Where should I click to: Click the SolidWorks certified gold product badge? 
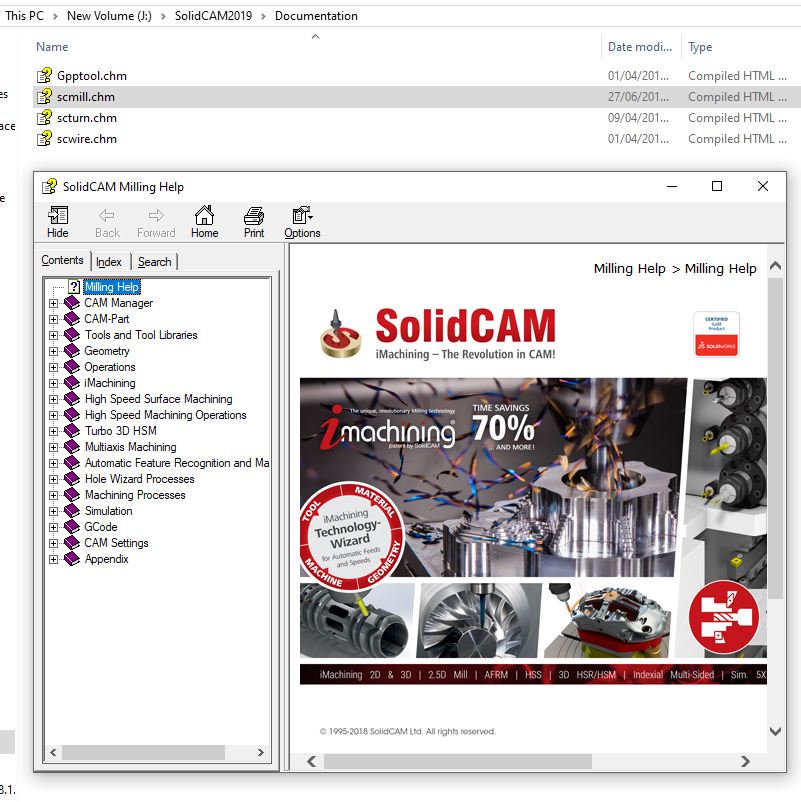tap(716, 334)
